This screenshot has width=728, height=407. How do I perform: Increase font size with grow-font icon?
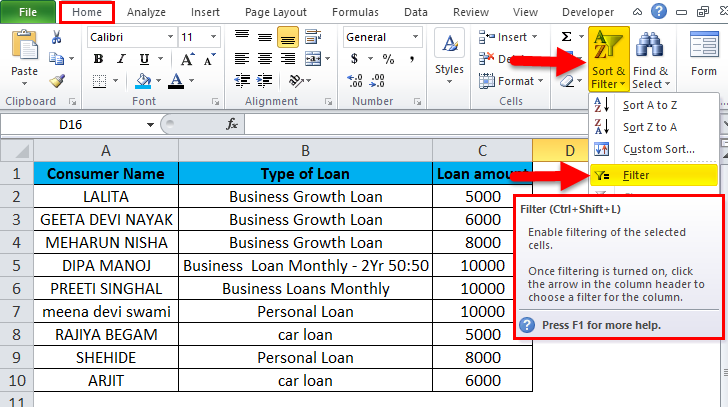tap(187, 59)
